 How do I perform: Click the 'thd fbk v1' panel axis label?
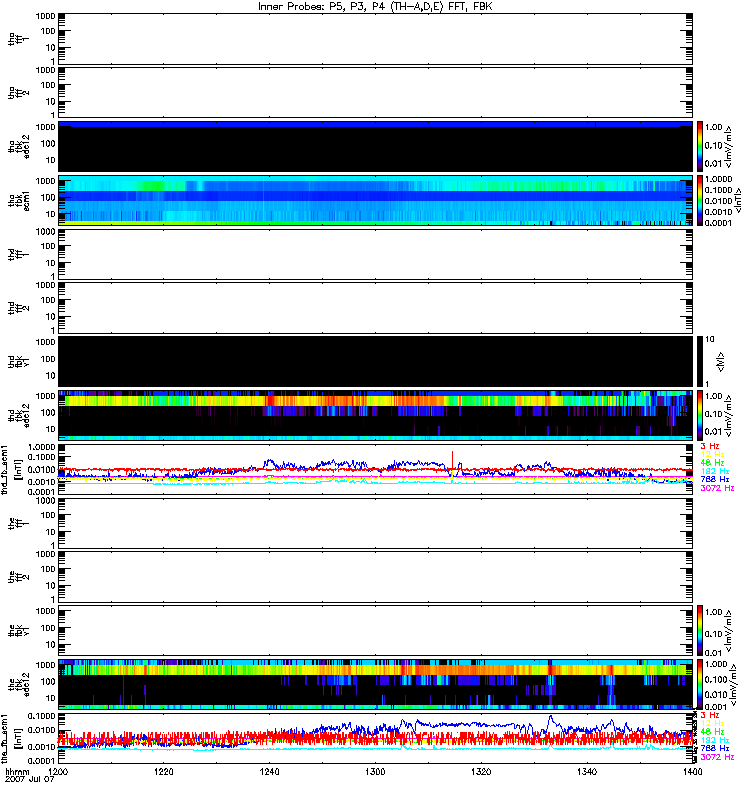[19, 361]
